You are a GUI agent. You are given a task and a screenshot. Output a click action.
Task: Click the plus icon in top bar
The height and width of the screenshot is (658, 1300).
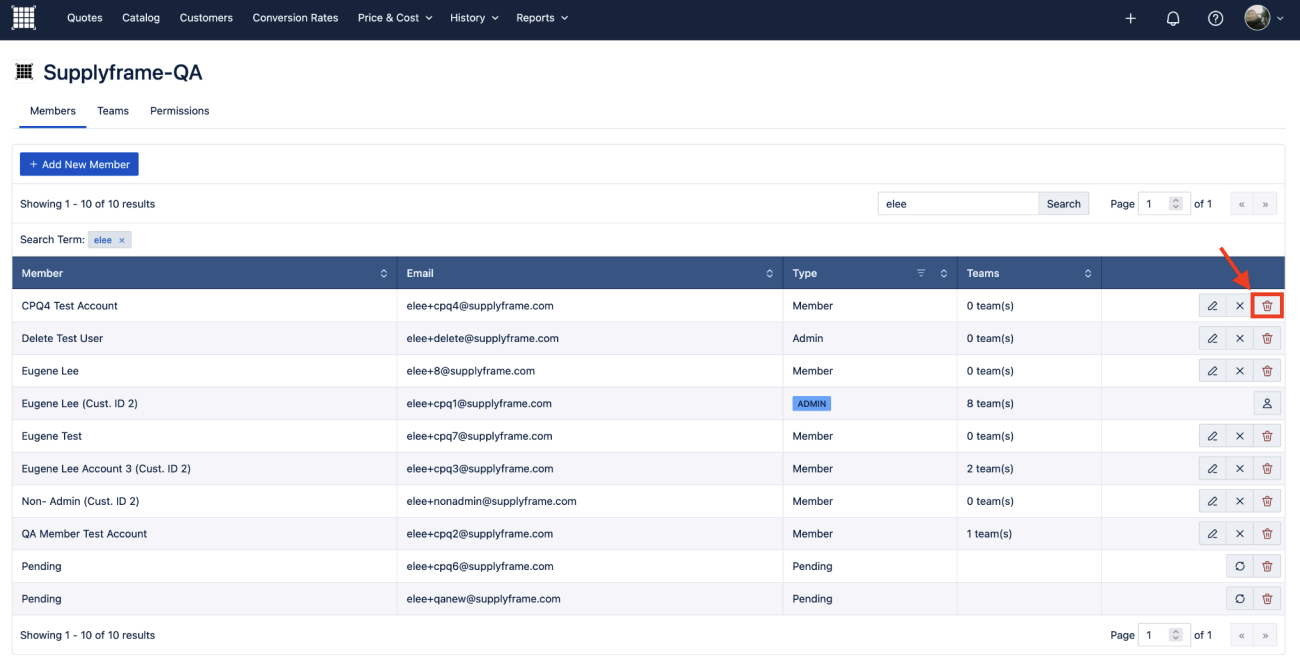pyautogui.click(x=1131, y=18)
